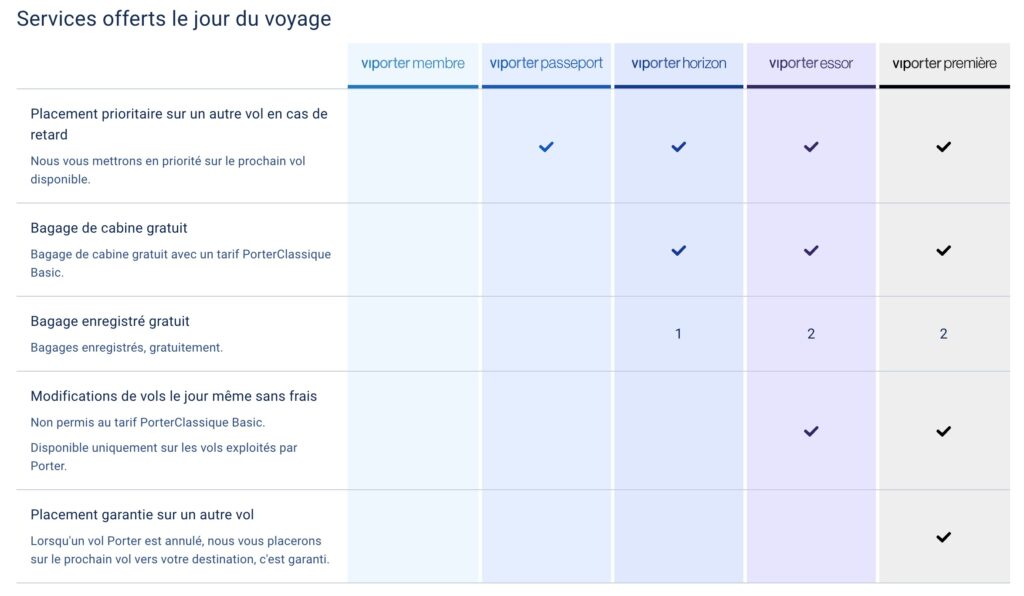Click 'Placement garantie sur un autre vol'
The height and width of the screenshot is (596, 1024).
pyautogui.click(x=142, y=515)
